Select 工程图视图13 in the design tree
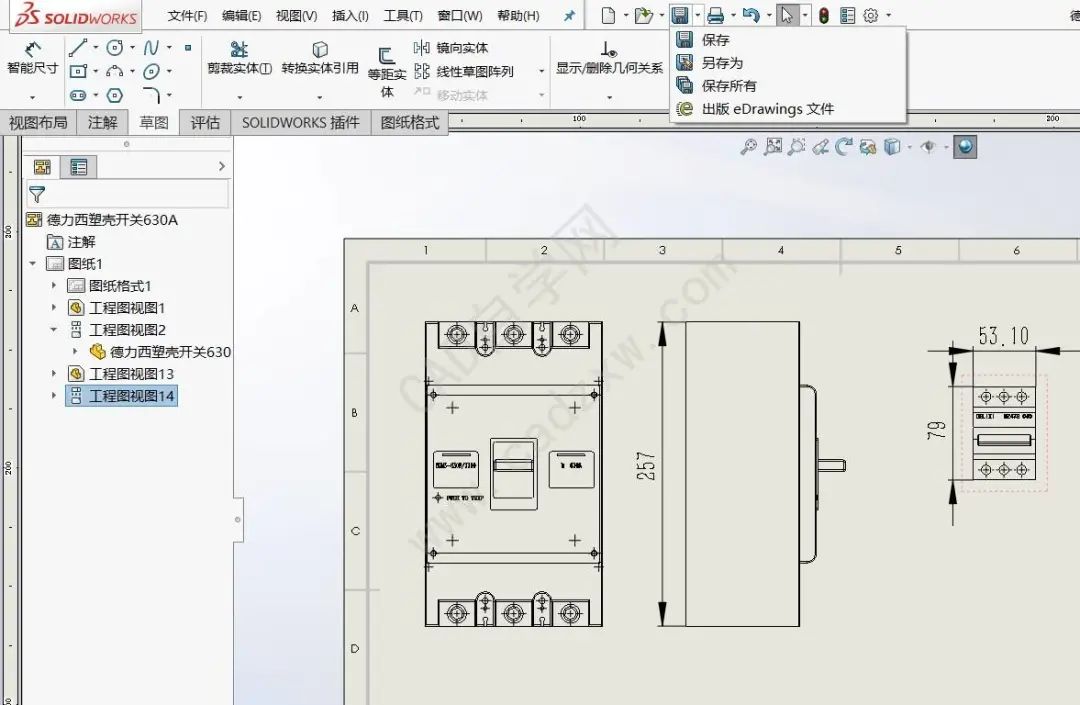The width and height of the screenshot is (1080, 705). pos(125,374)
